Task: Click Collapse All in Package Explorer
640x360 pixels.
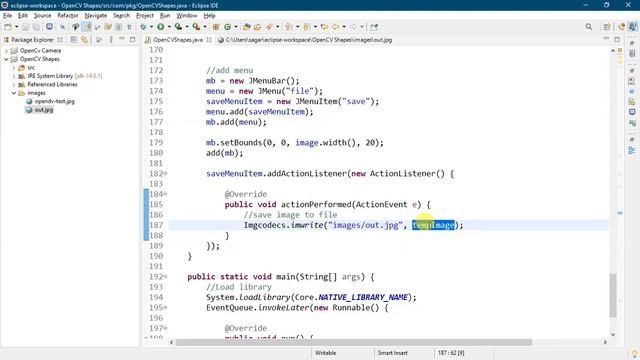Action: click(x=73, y=40)
